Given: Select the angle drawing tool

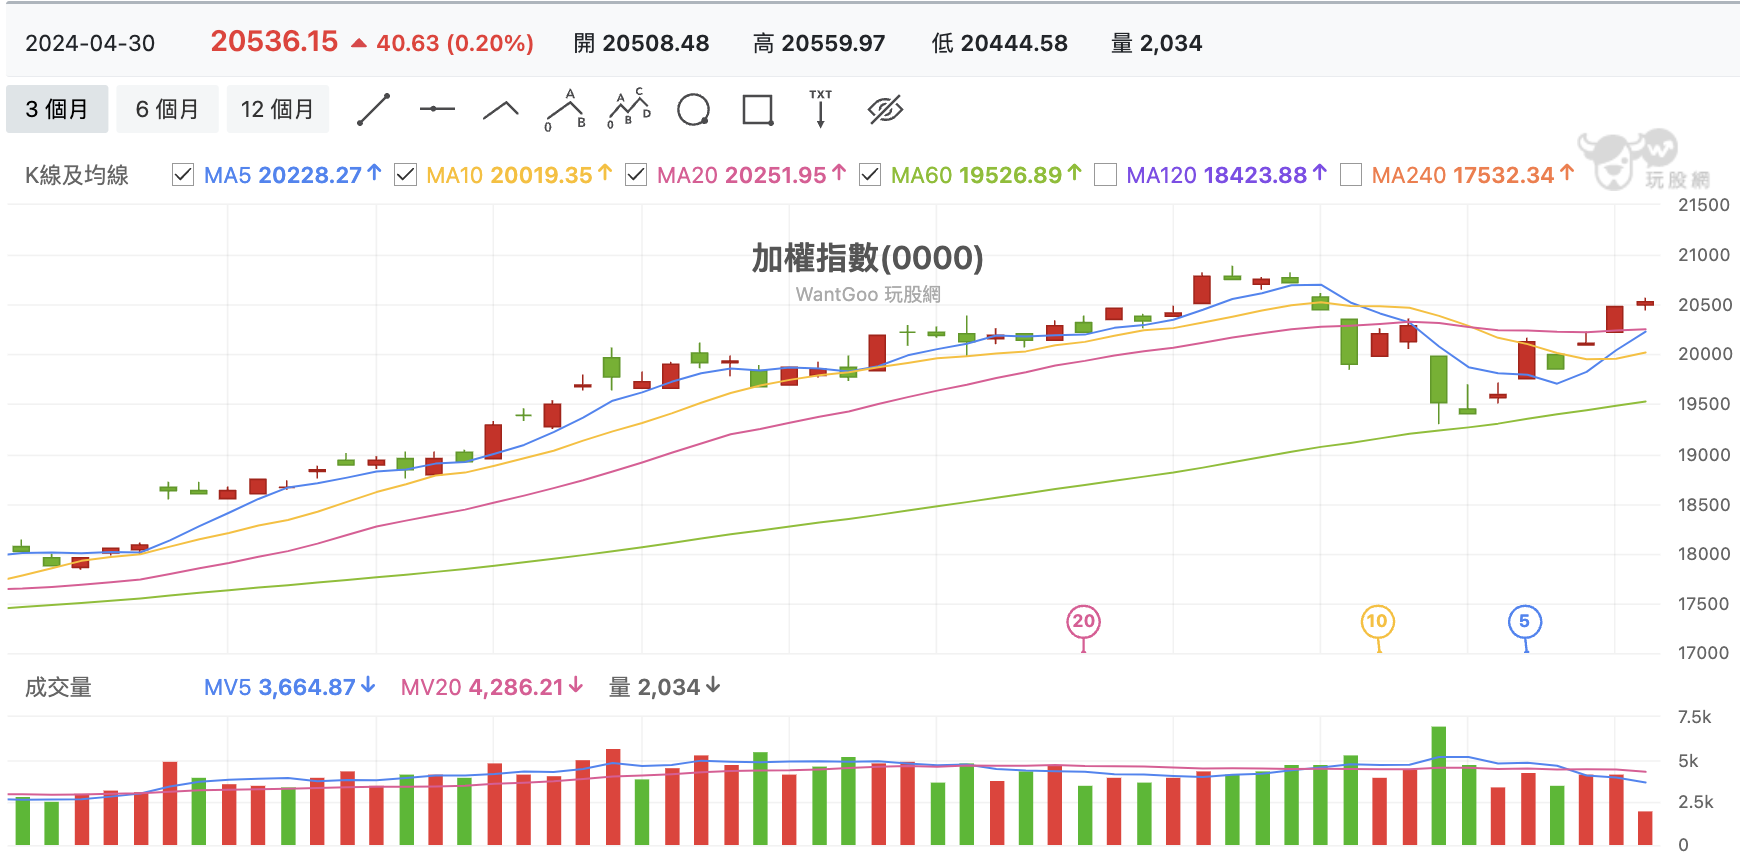Looking at the screenshot, I should pyautogui.click(x=501, y=110).
